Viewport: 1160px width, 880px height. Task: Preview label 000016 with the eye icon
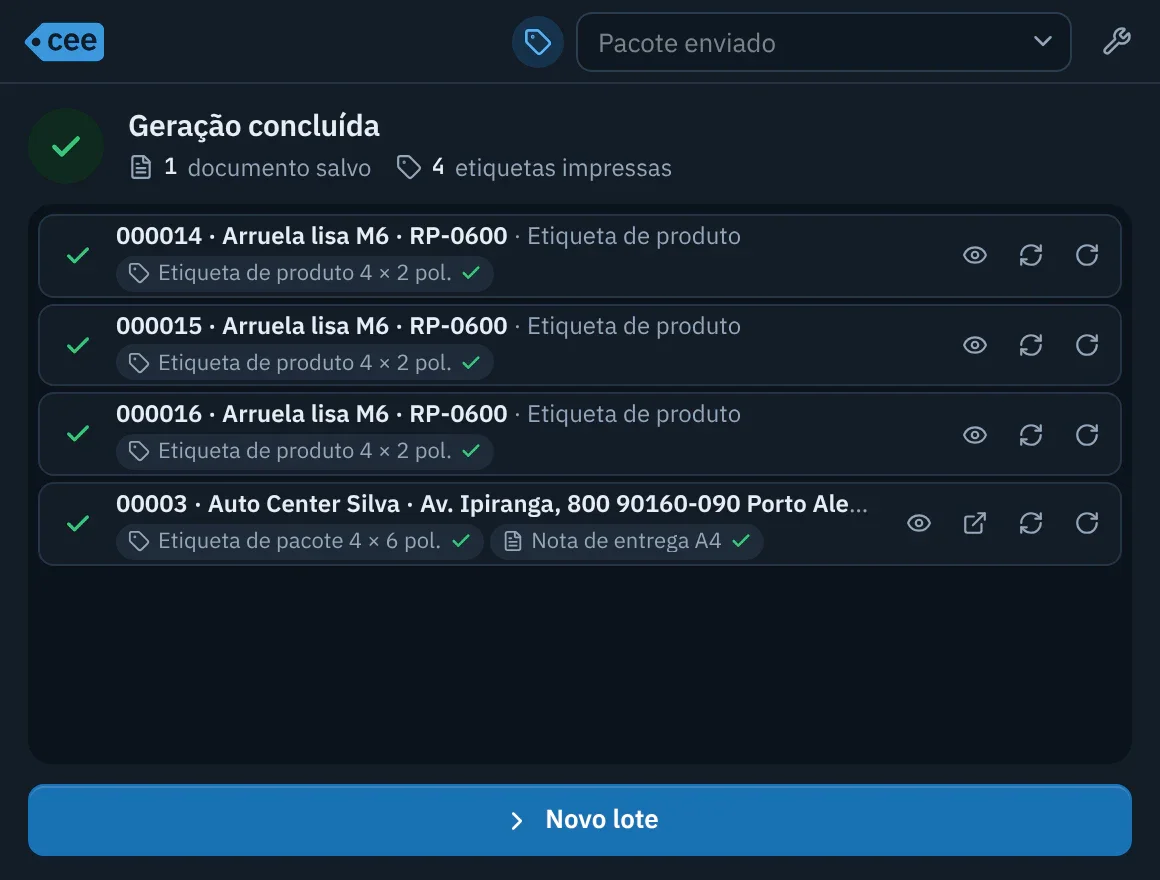[x=974, y=435]
